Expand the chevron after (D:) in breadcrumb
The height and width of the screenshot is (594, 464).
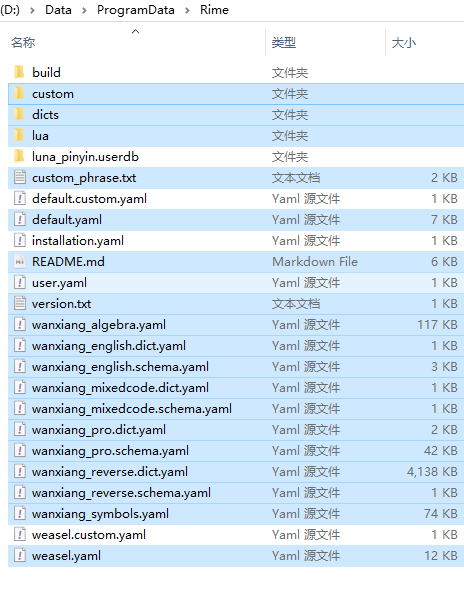pos(32,10)
